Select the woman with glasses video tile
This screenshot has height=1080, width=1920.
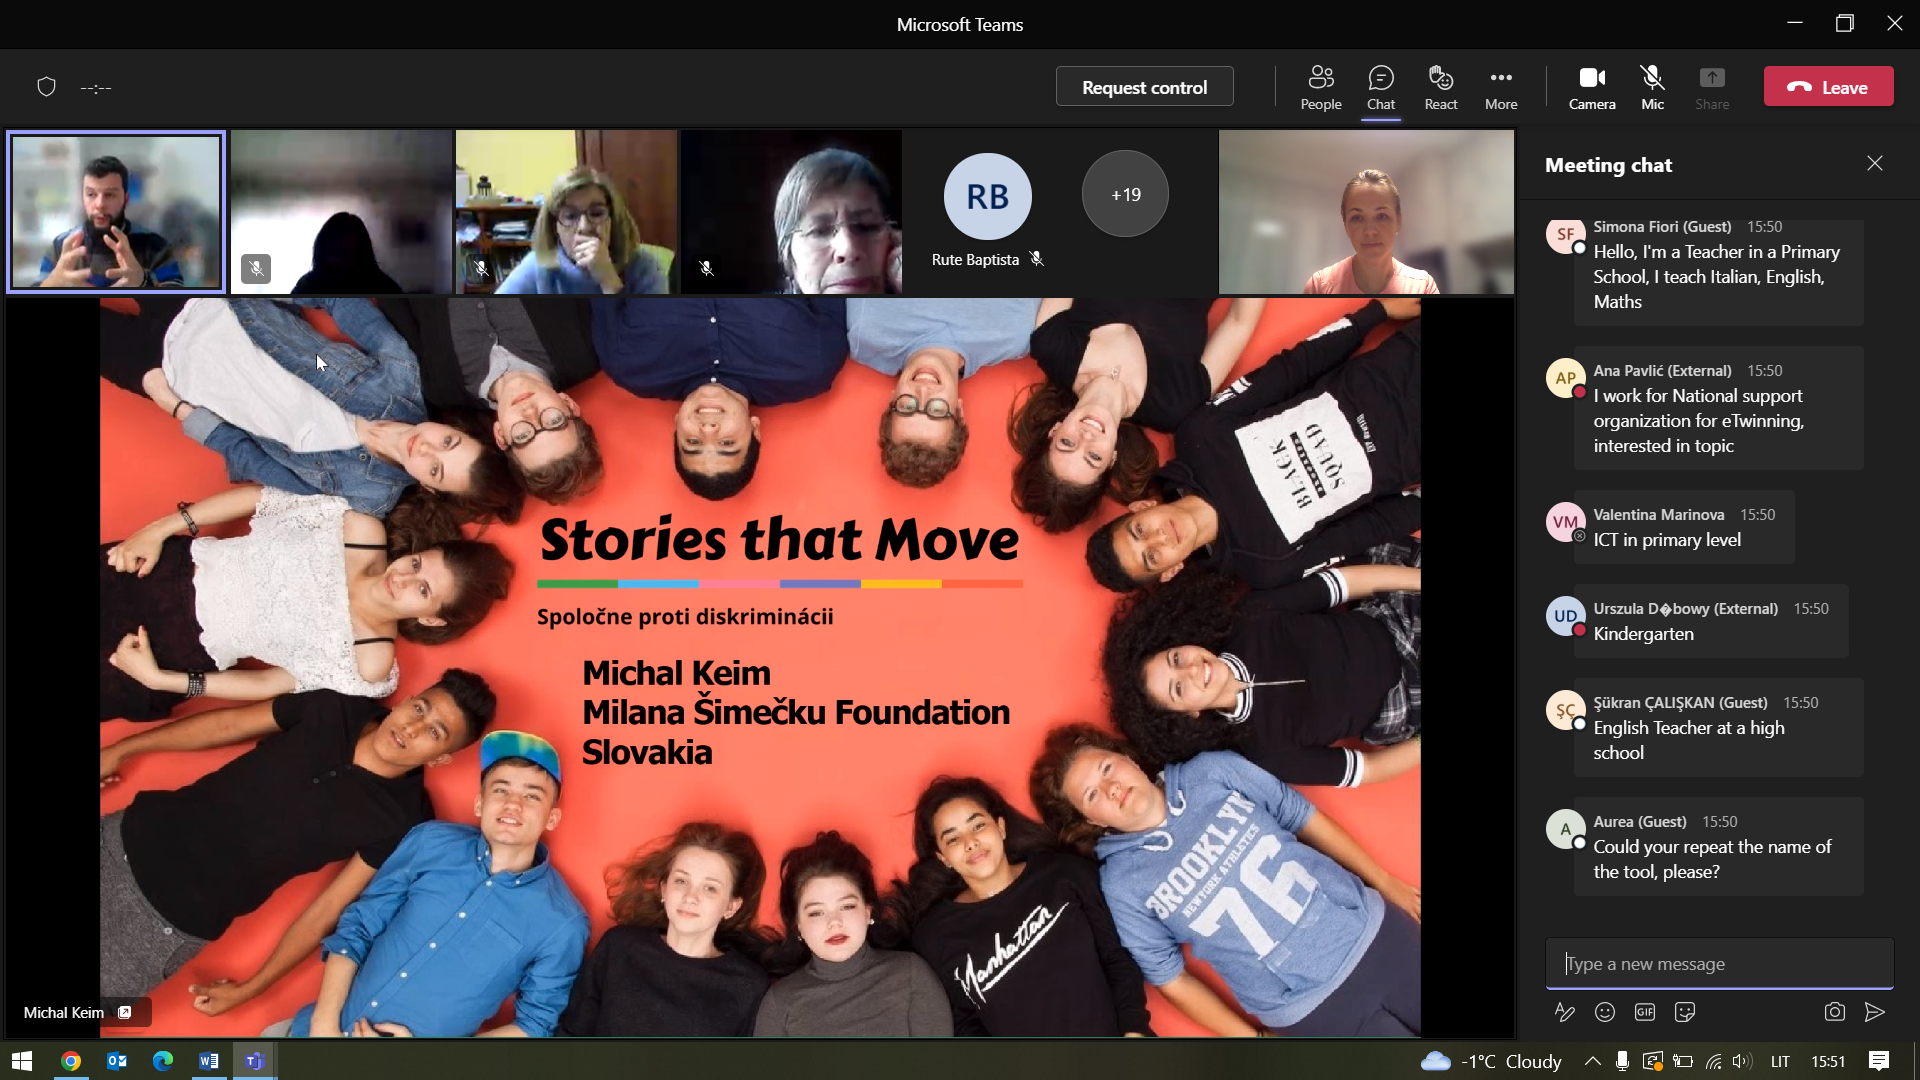click(566, 212)
